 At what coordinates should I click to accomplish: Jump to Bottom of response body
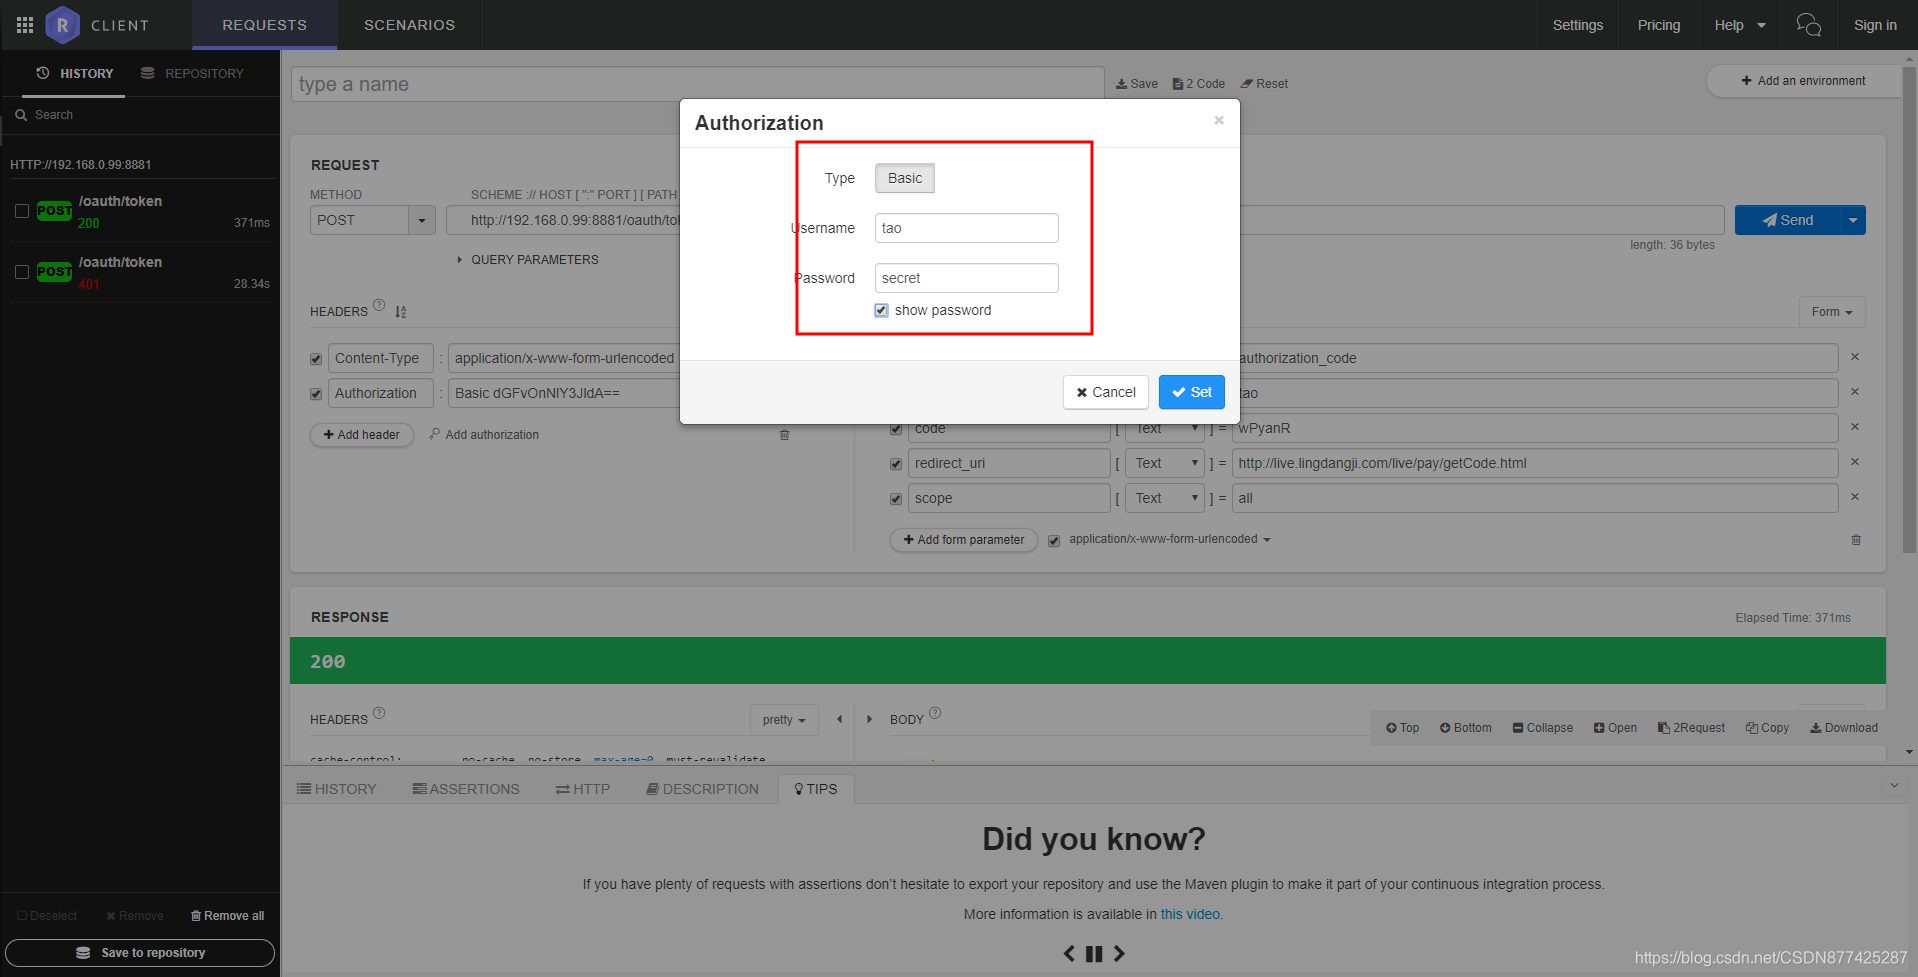(1465, 728)
